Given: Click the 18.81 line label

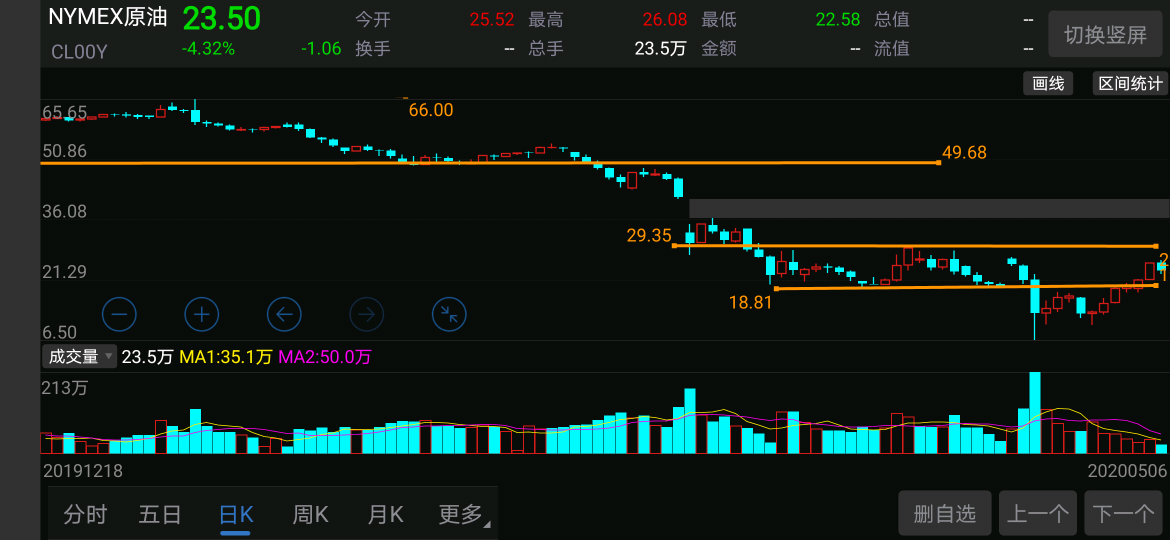Looking at the screenshot, I should [751, 302].
